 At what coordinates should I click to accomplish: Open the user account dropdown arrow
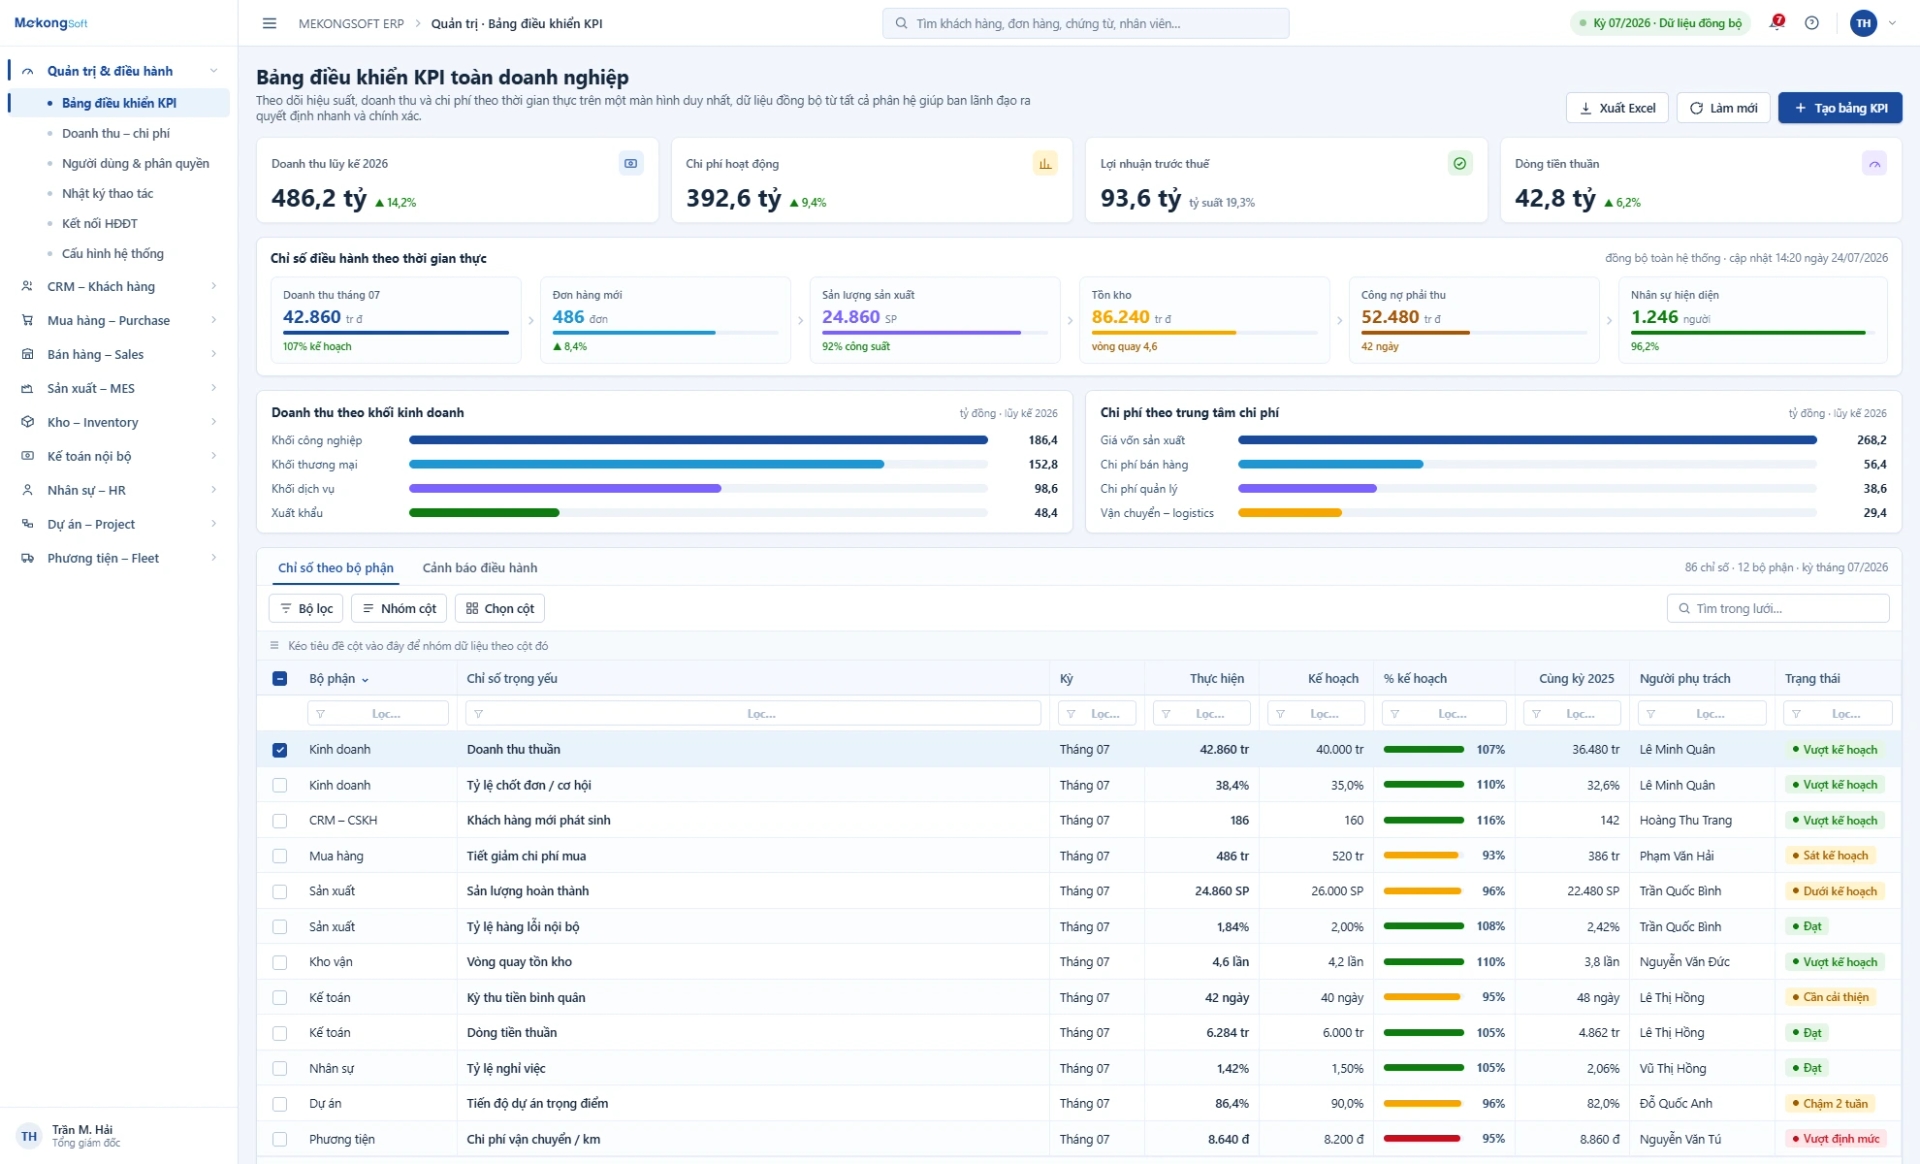point(1892,23)
